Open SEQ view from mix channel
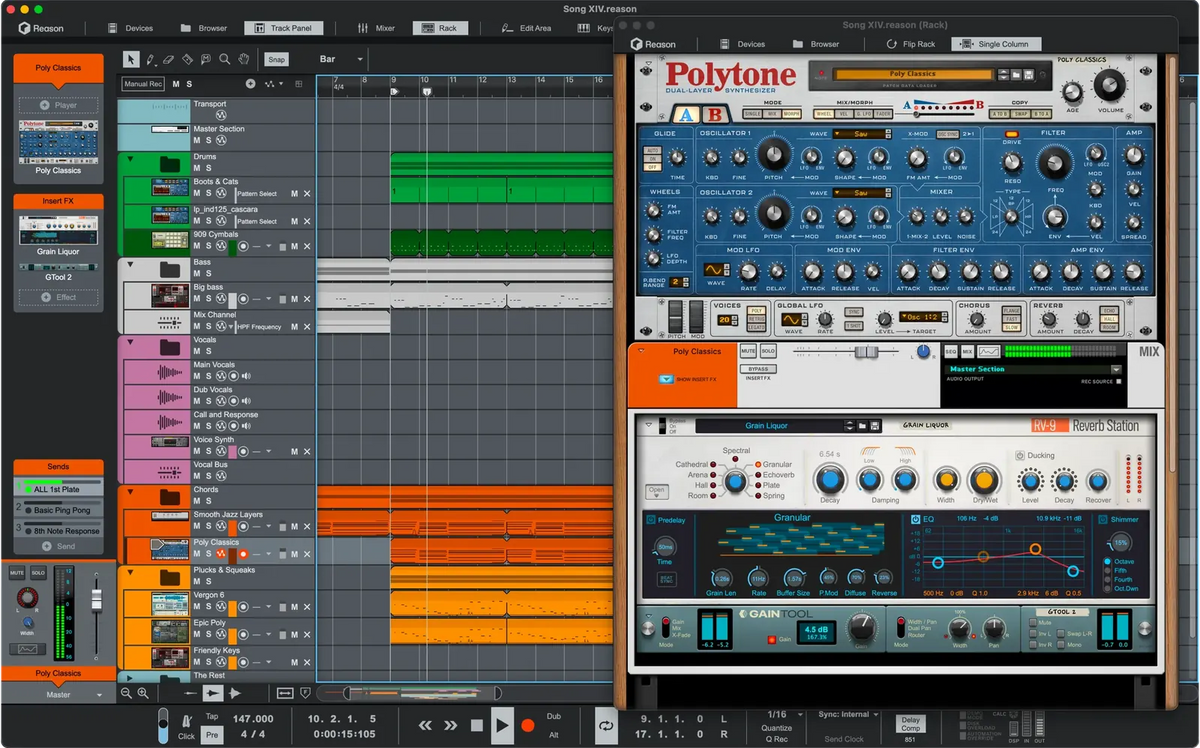 tap(951, 352)
